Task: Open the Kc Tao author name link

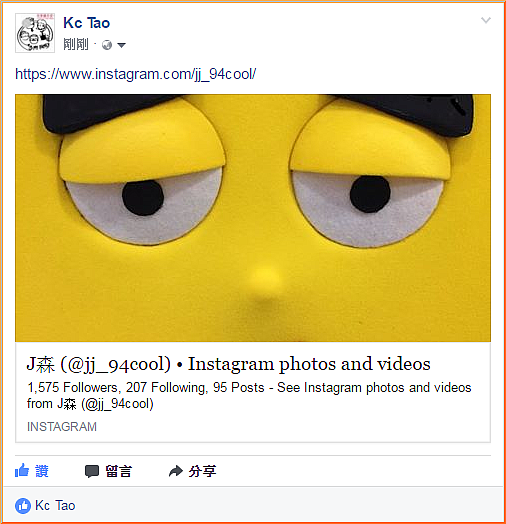Action: tap(87, 23)
